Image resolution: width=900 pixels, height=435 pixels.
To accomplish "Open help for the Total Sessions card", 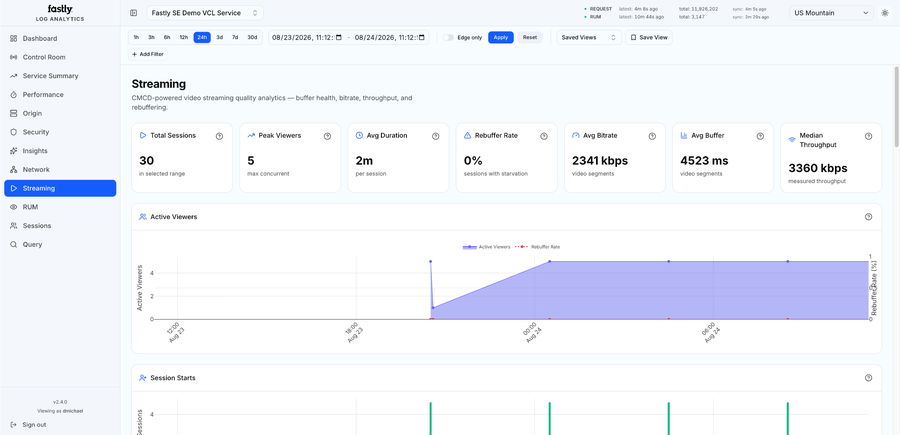I will pyautogui.click(x=219, y=136).
